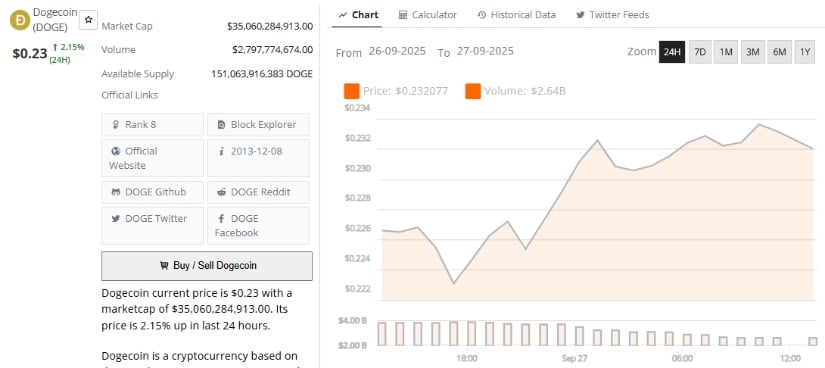825x368 pixels.
Task: Click the Dogecoin coin logo icon
Action: pos(20,19)
